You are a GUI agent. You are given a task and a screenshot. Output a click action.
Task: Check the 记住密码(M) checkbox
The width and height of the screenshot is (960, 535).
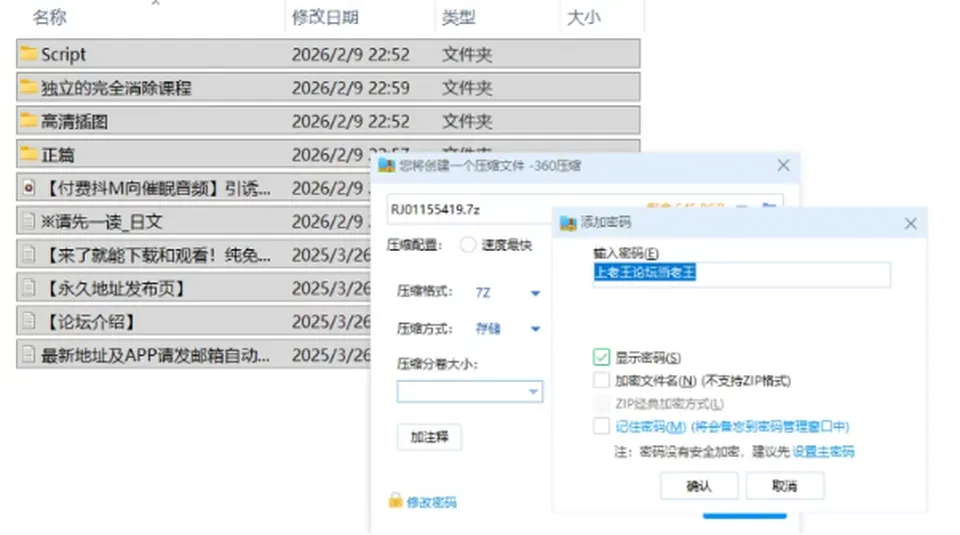click(x=601, y=426)
